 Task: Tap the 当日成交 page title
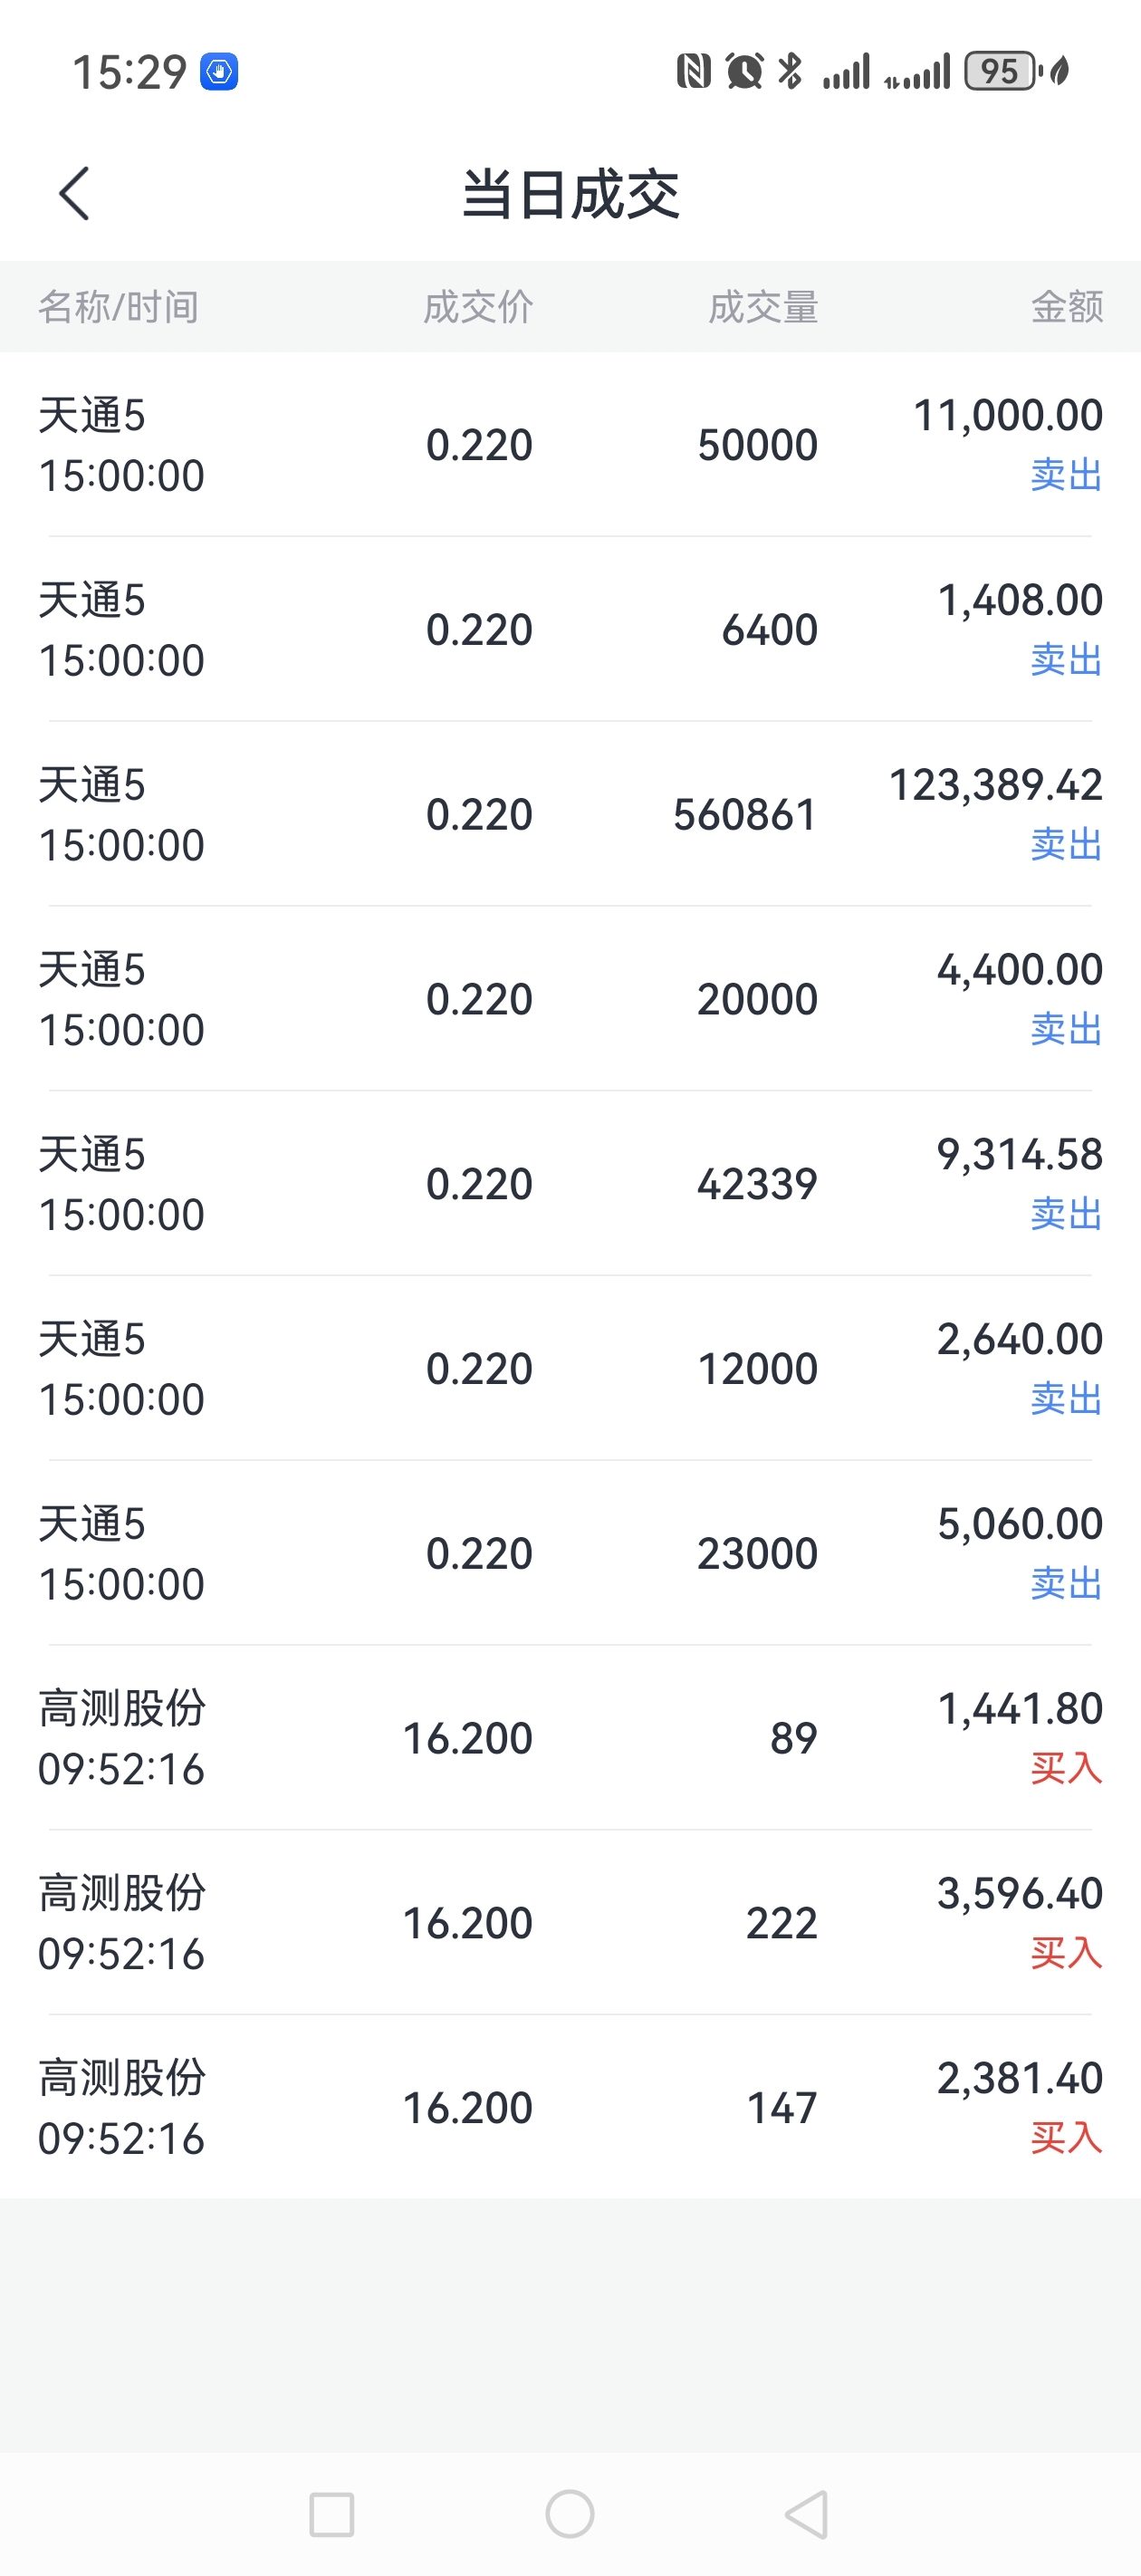pos(570,194)
